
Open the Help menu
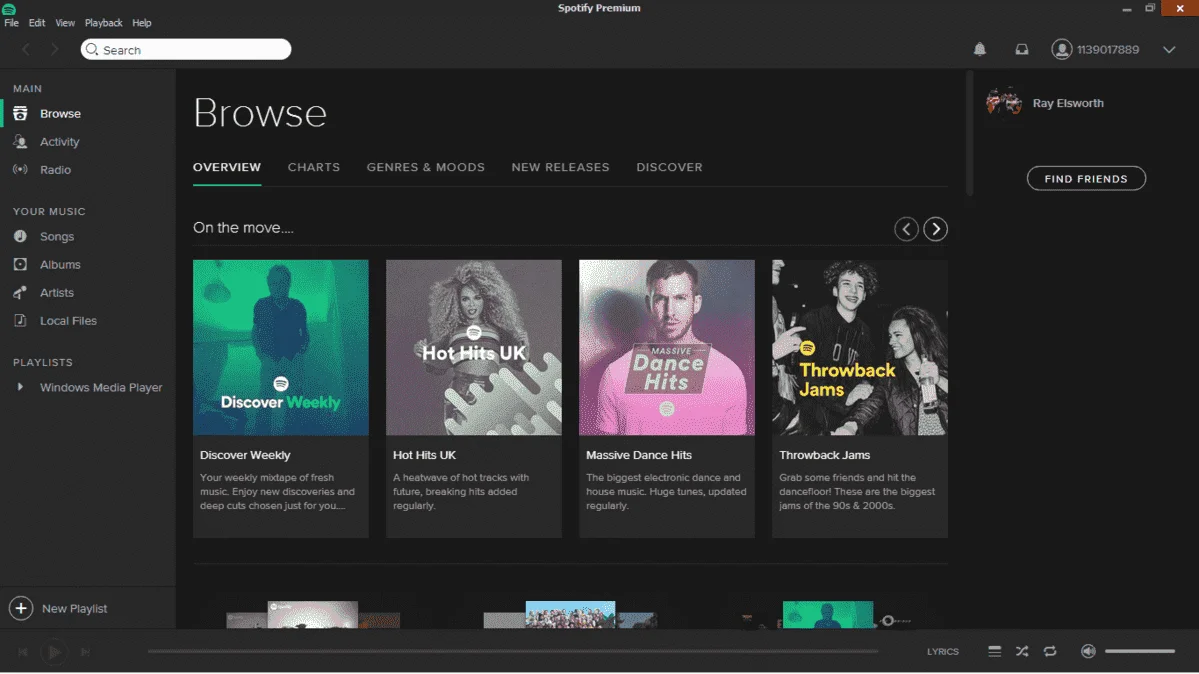[141, 23]
